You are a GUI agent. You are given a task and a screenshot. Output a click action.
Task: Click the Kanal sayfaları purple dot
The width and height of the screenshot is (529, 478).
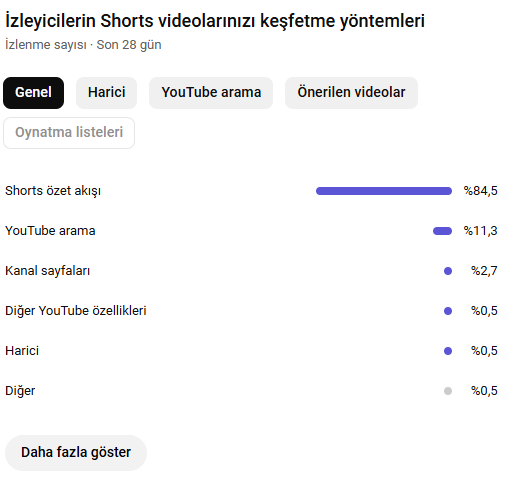click(x=448, y=271)
